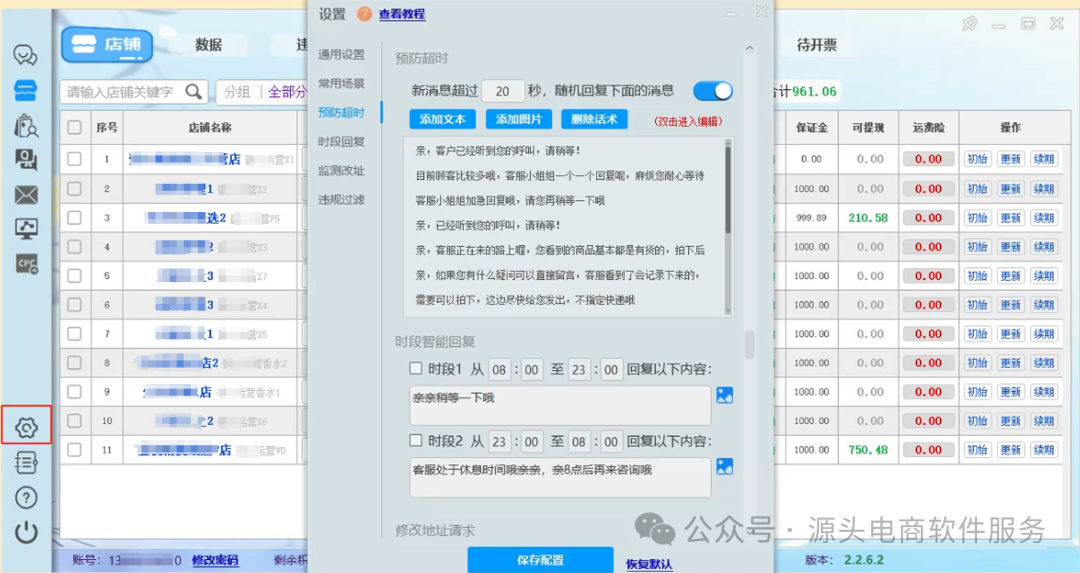1080x573 pixels.
Task: Open the settings gear sidebar icon
Action: 26,428
